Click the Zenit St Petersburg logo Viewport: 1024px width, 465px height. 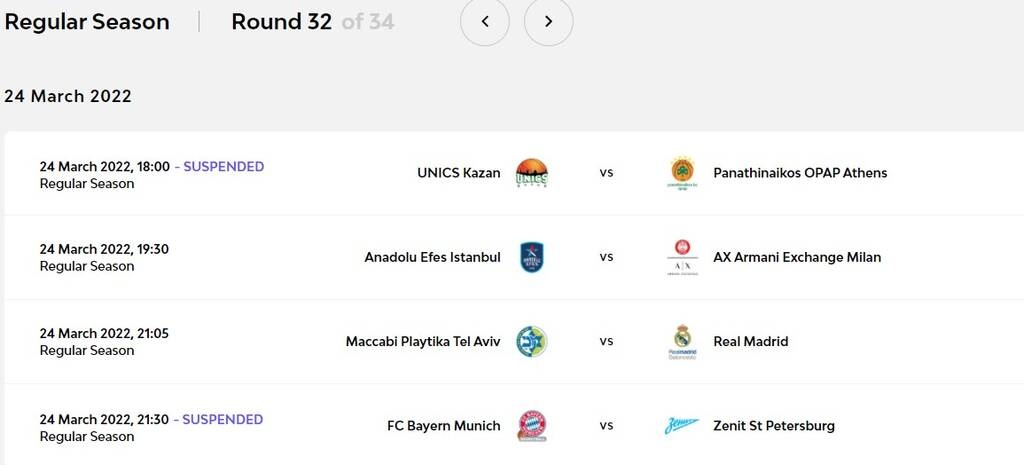(682, 426)
